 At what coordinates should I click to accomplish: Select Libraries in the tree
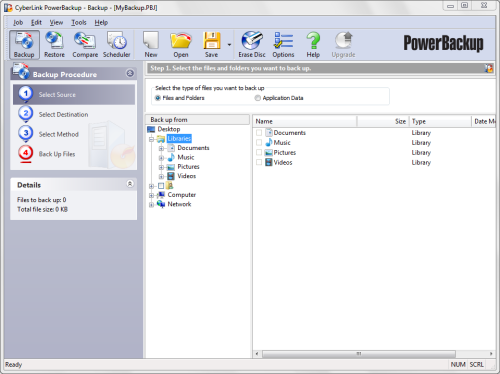[x=179, y=138]
